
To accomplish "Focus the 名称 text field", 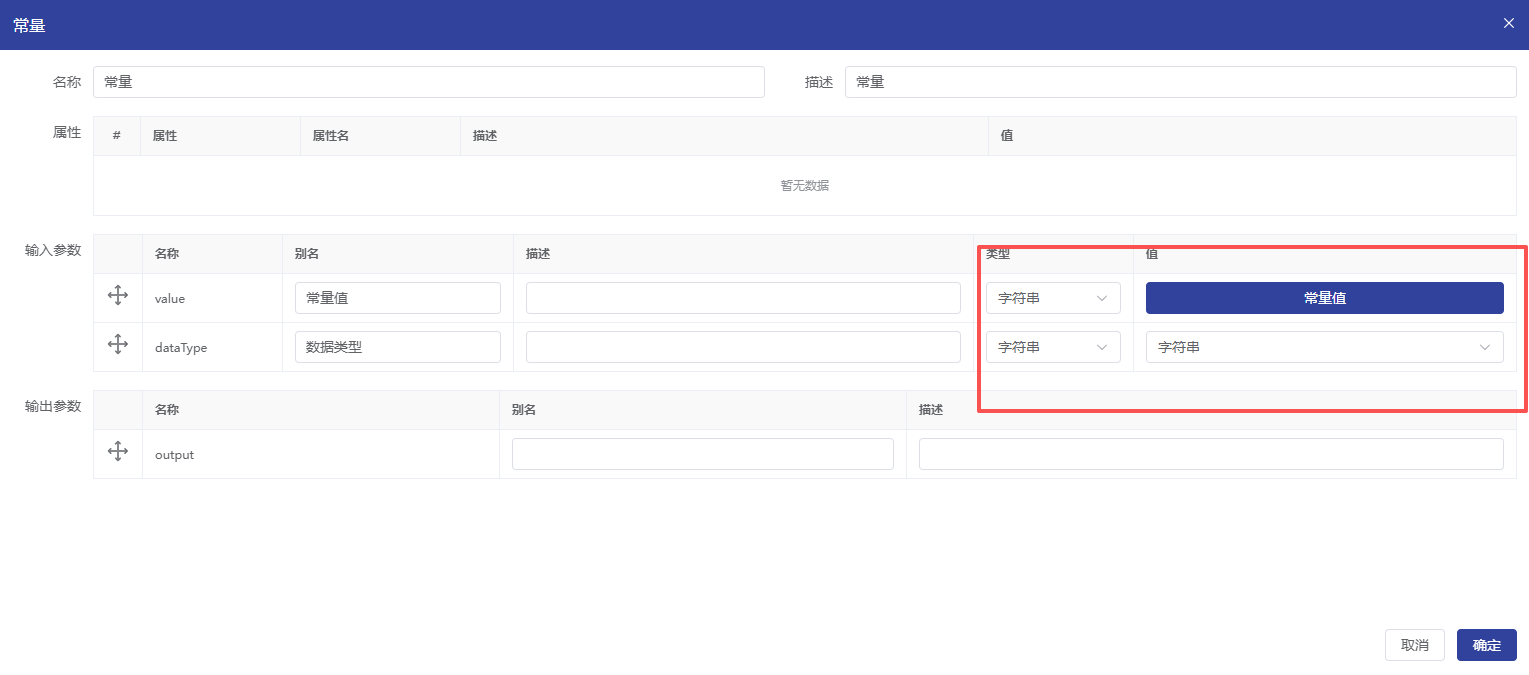I will [x=428, y=82].
